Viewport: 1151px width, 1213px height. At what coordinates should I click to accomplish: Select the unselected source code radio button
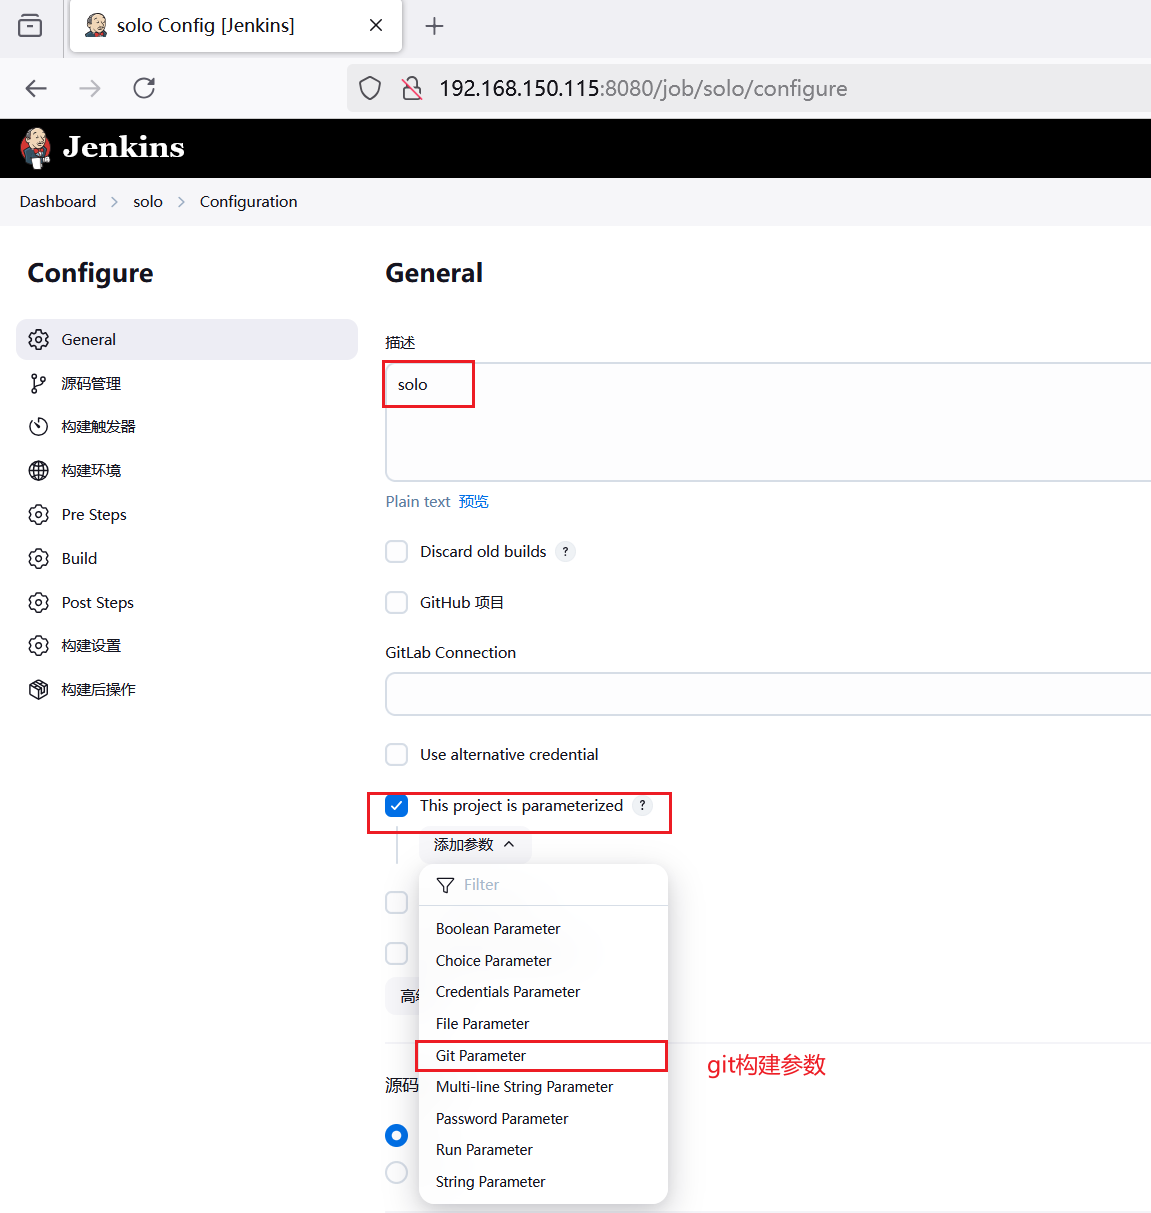397,1172
